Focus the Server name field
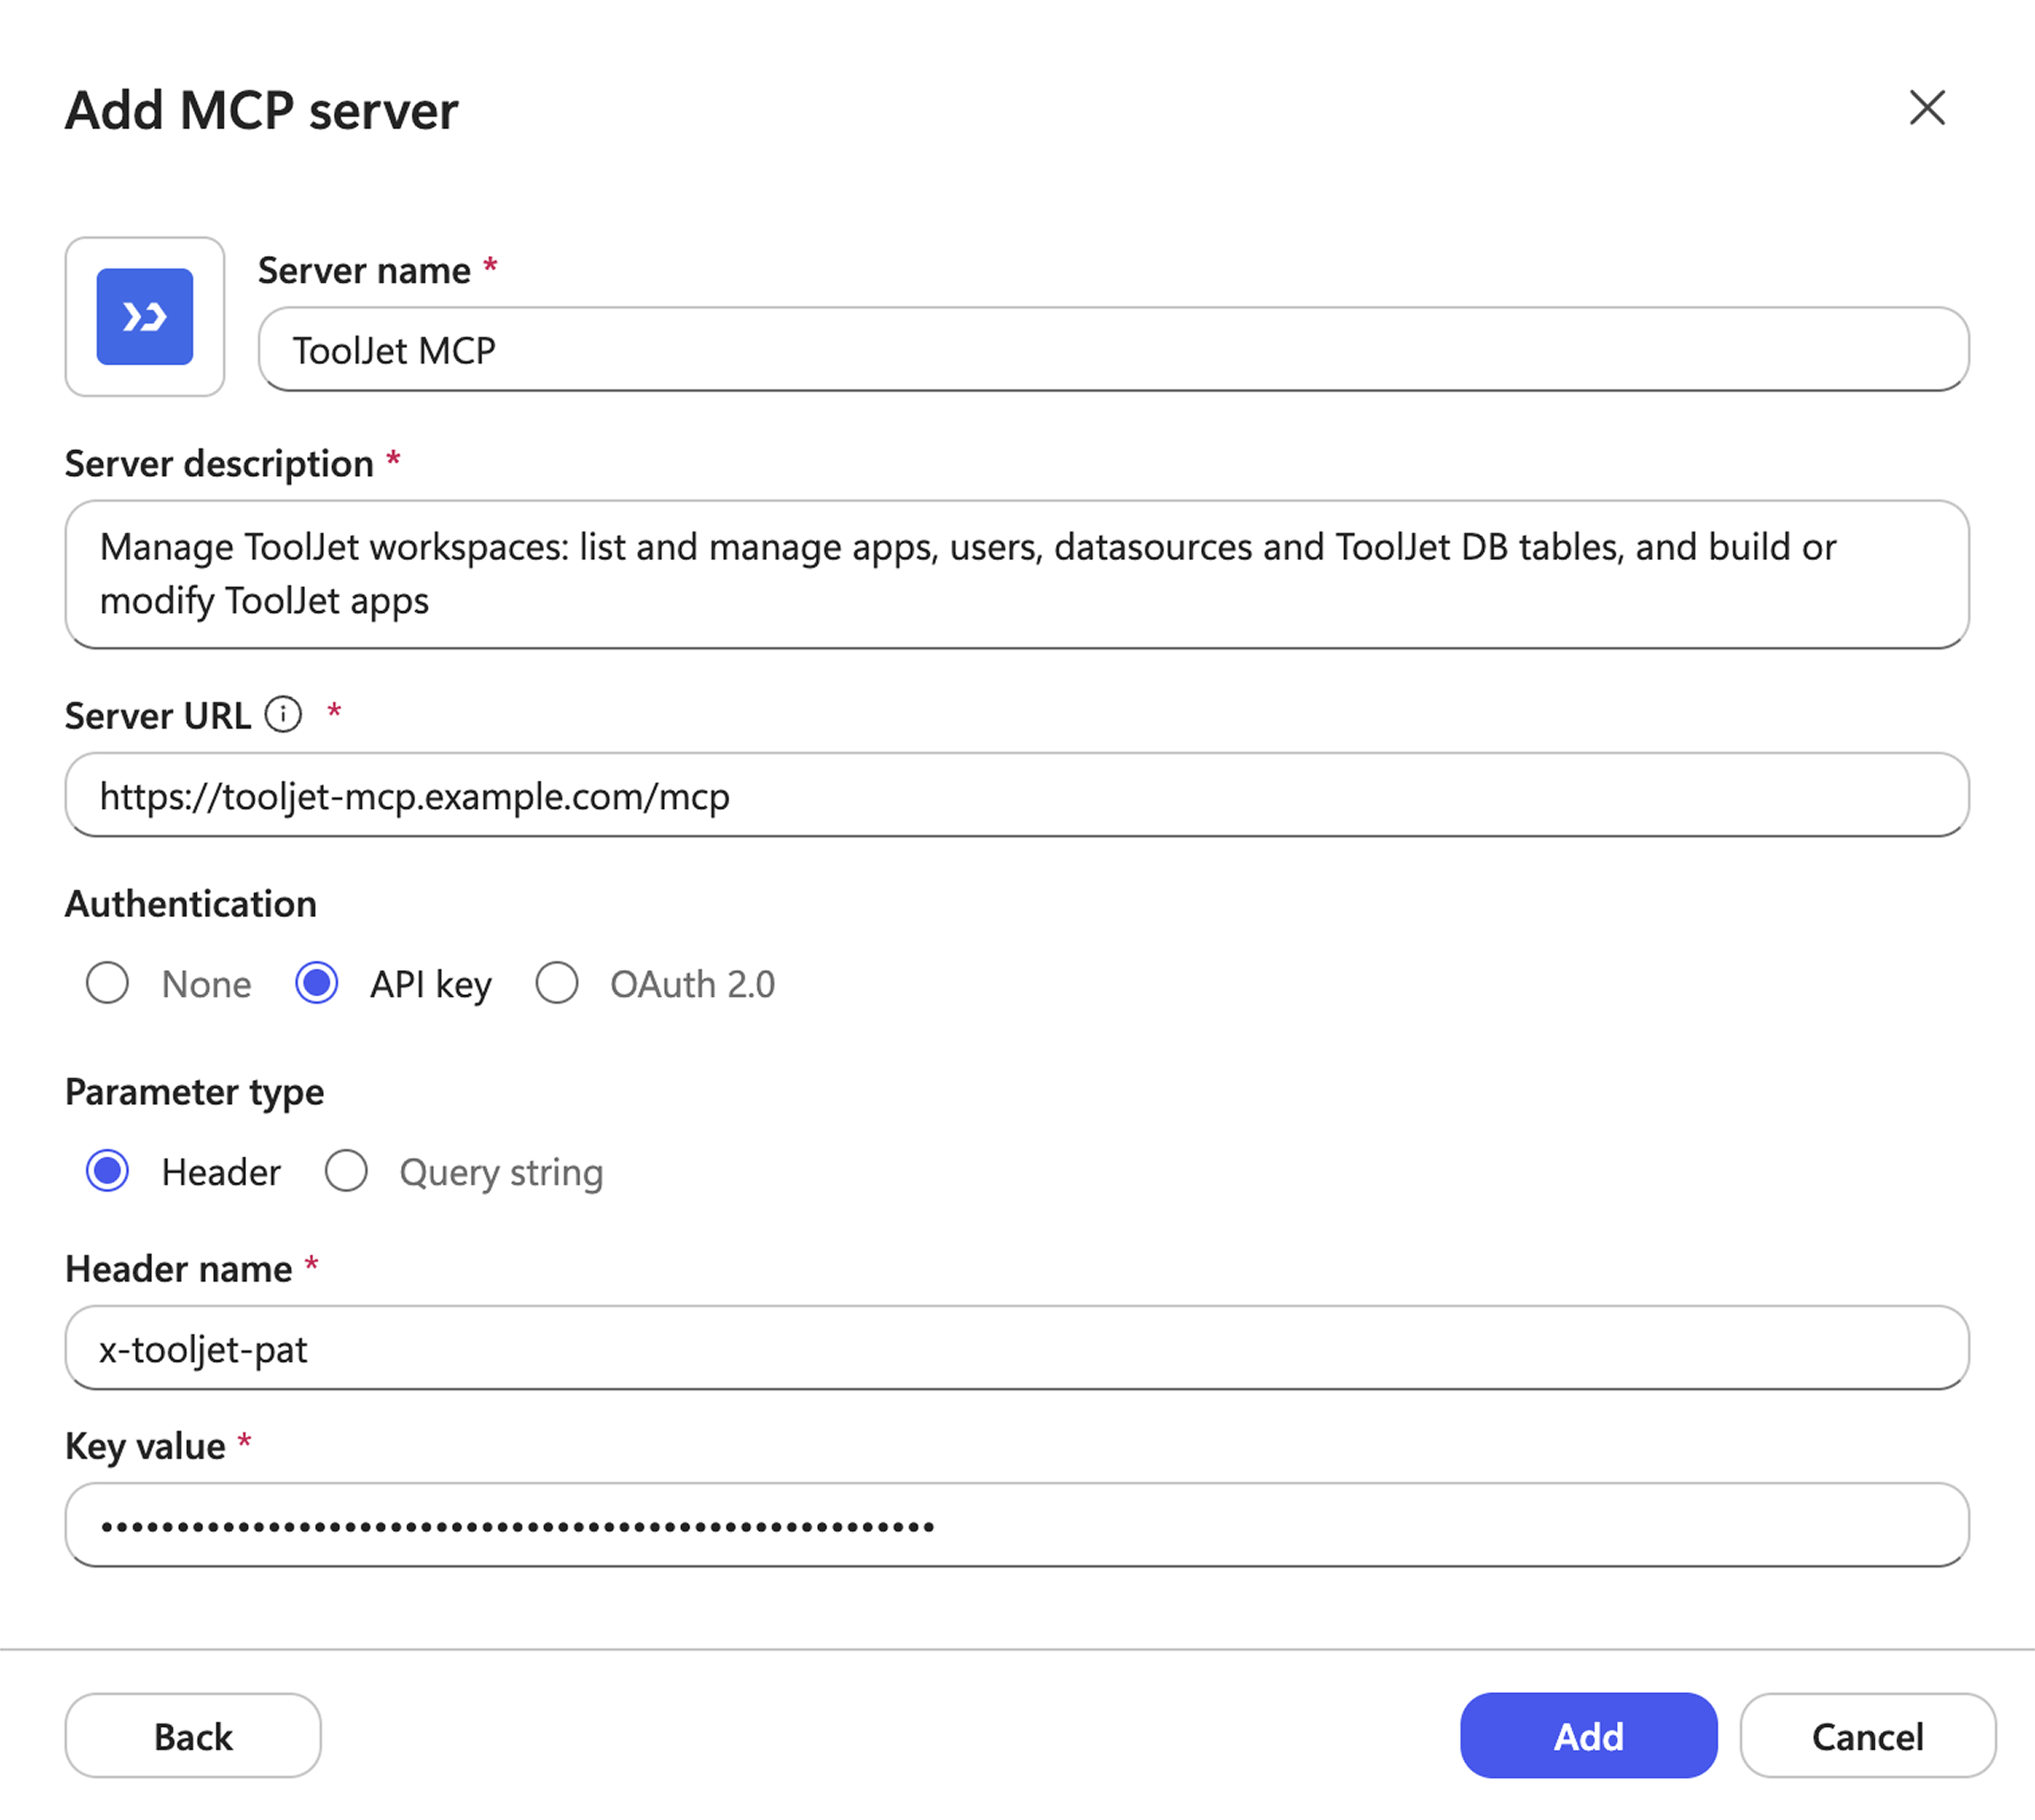 [x=1113, y=350]
